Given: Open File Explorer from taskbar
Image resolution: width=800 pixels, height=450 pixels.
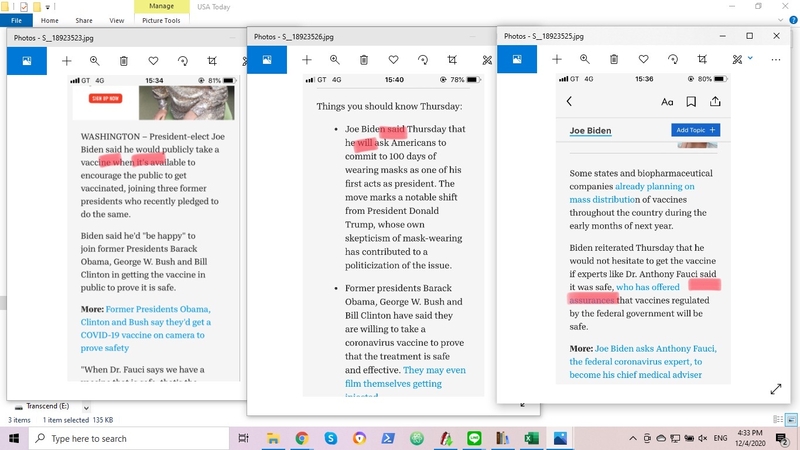Looking at the screenshot, I should click(273, 438).
